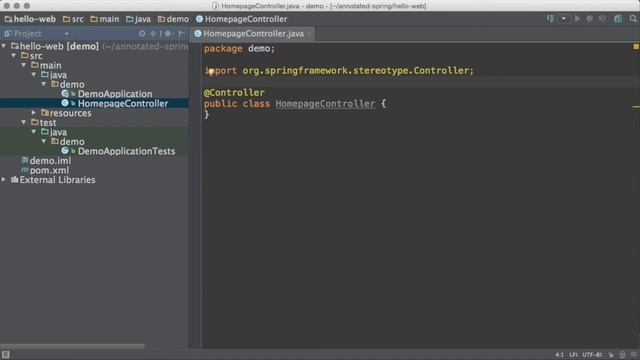Click main breadcrumb in navigation bar
Viewport: 640px width, 360px height.
[104, 19]
